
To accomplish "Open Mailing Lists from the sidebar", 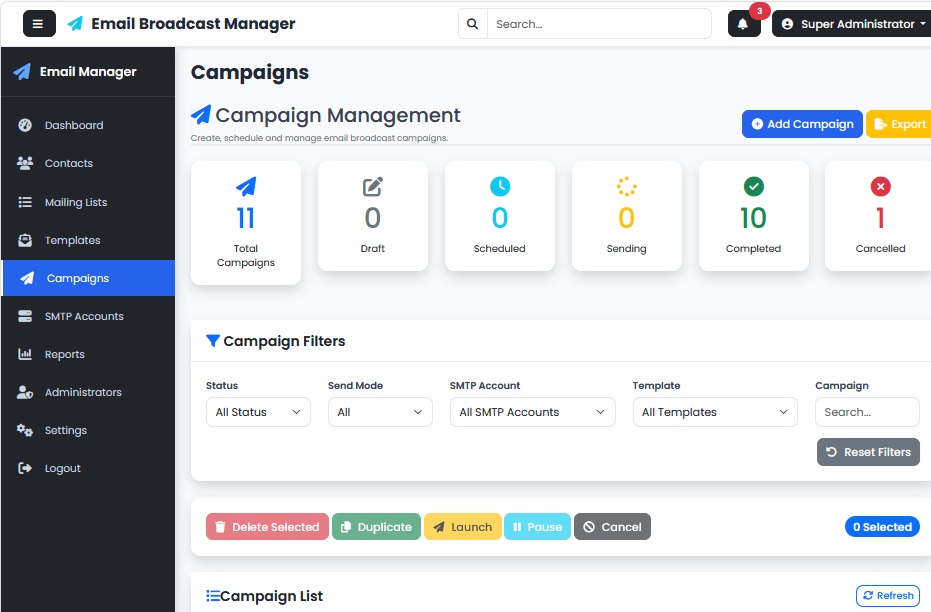I will (88, 202).
